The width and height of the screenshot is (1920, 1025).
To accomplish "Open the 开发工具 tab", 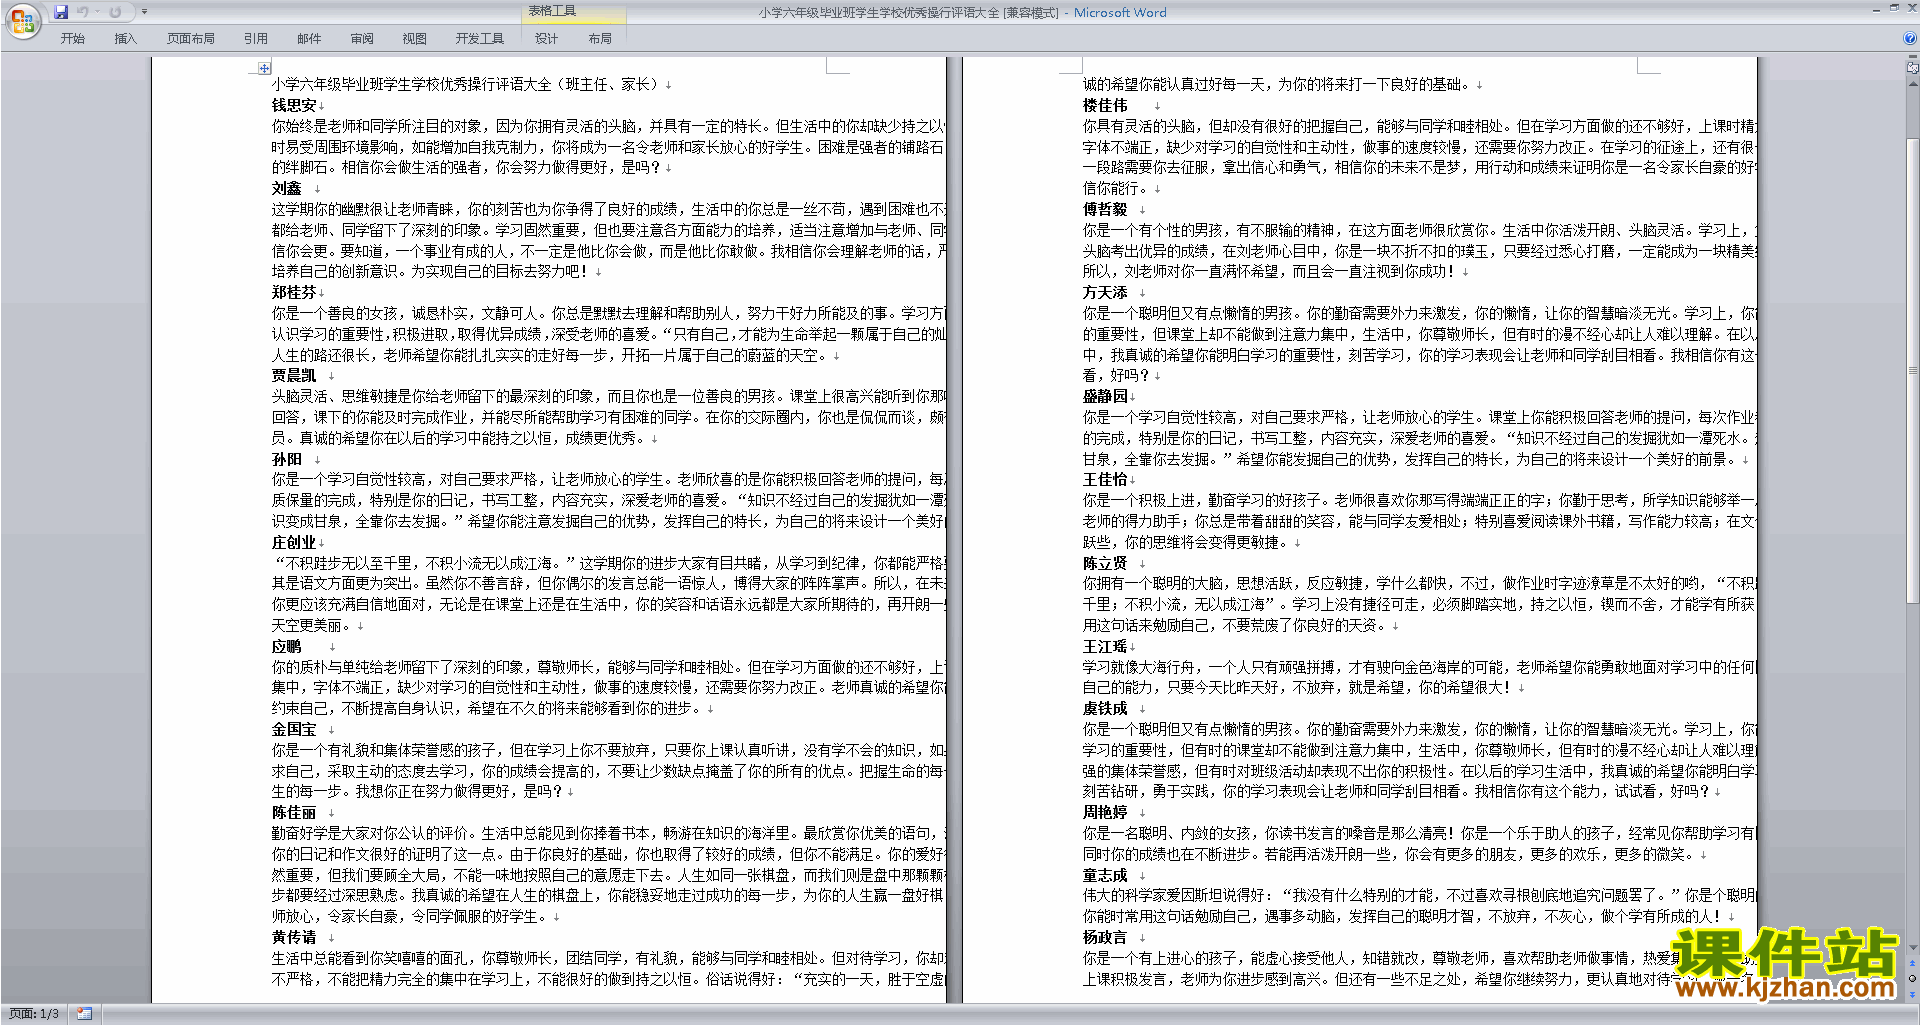I will (x=480, y=38).
